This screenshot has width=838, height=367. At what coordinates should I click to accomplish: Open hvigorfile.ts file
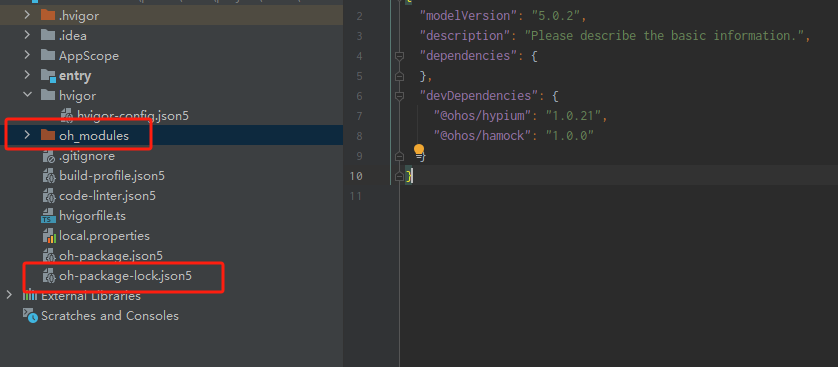tap(92, 216)
